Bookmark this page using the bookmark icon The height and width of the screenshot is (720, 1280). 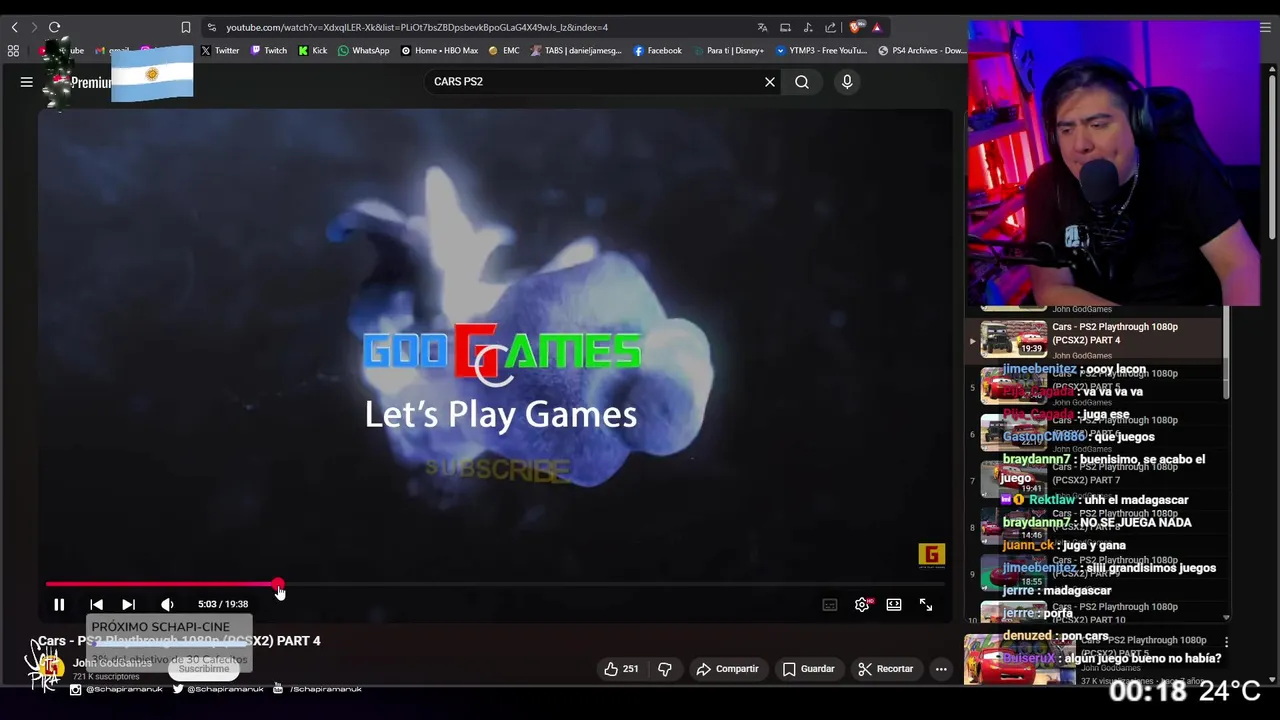click(x=186, y=27)
